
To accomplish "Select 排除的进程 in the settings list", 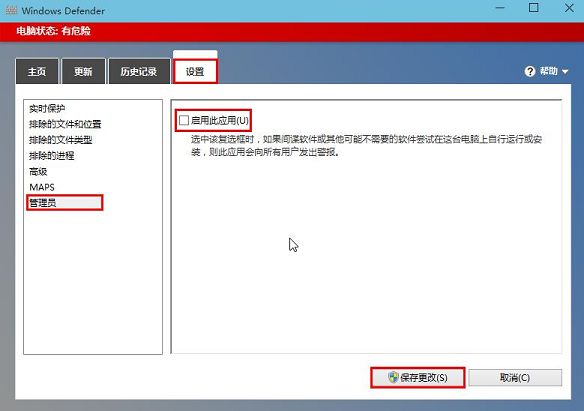I will 51,155.
